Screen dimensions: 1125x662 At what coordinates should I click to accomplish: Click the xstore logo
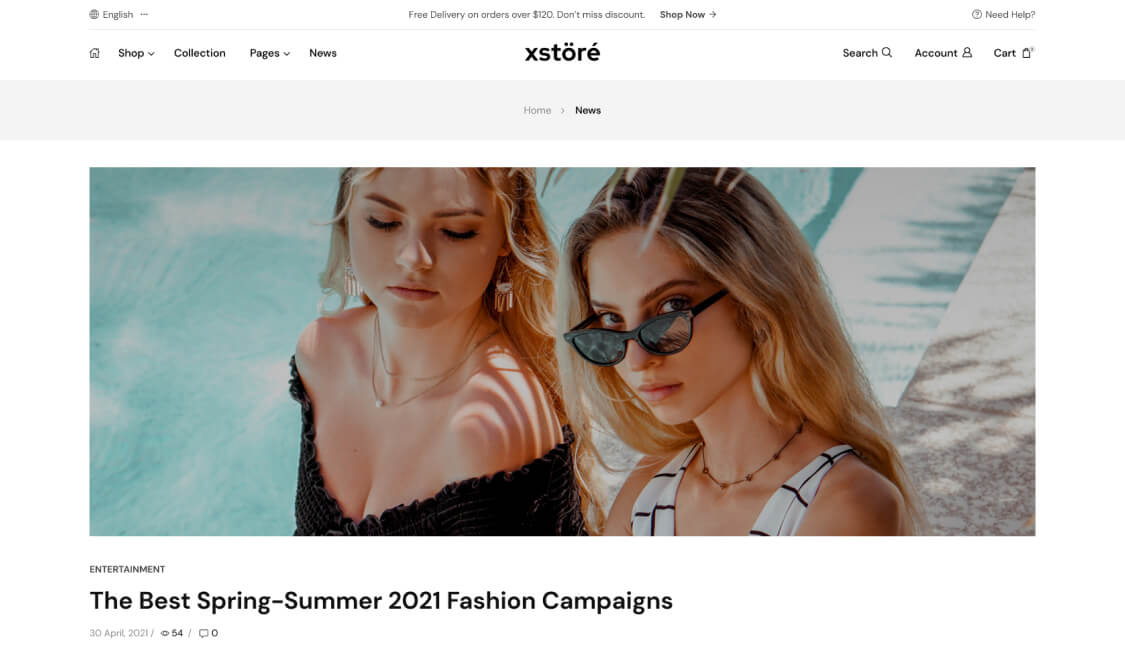pos(562,52)
